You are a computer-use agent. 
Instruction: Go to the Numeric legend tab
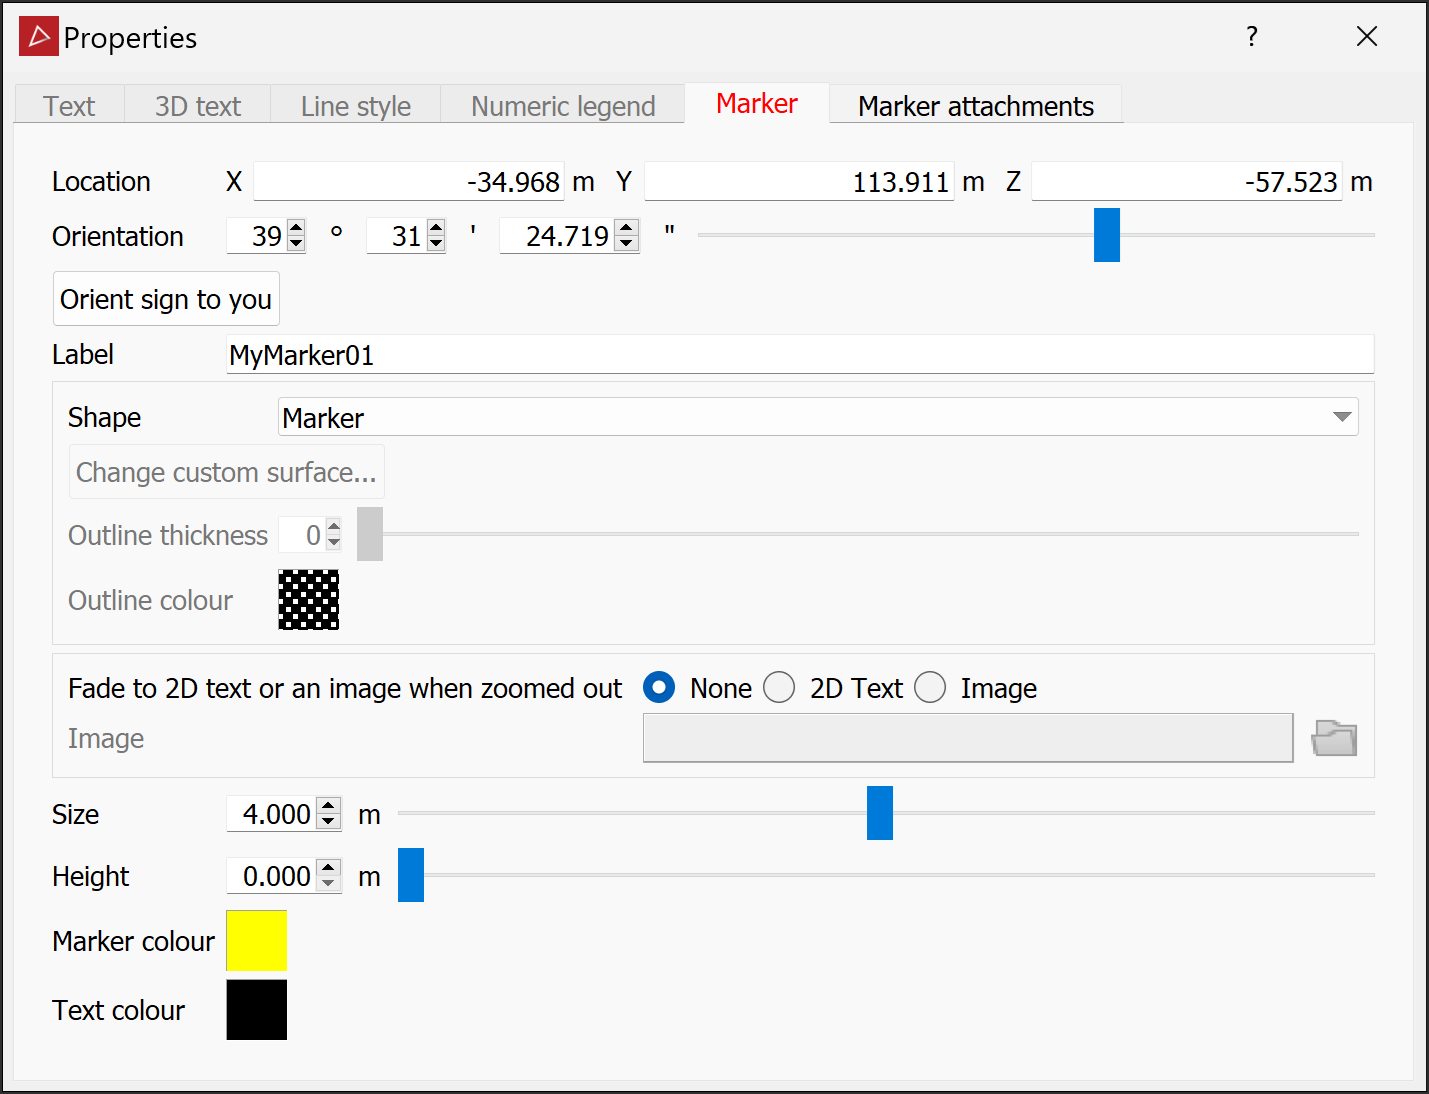click(563, 105)
